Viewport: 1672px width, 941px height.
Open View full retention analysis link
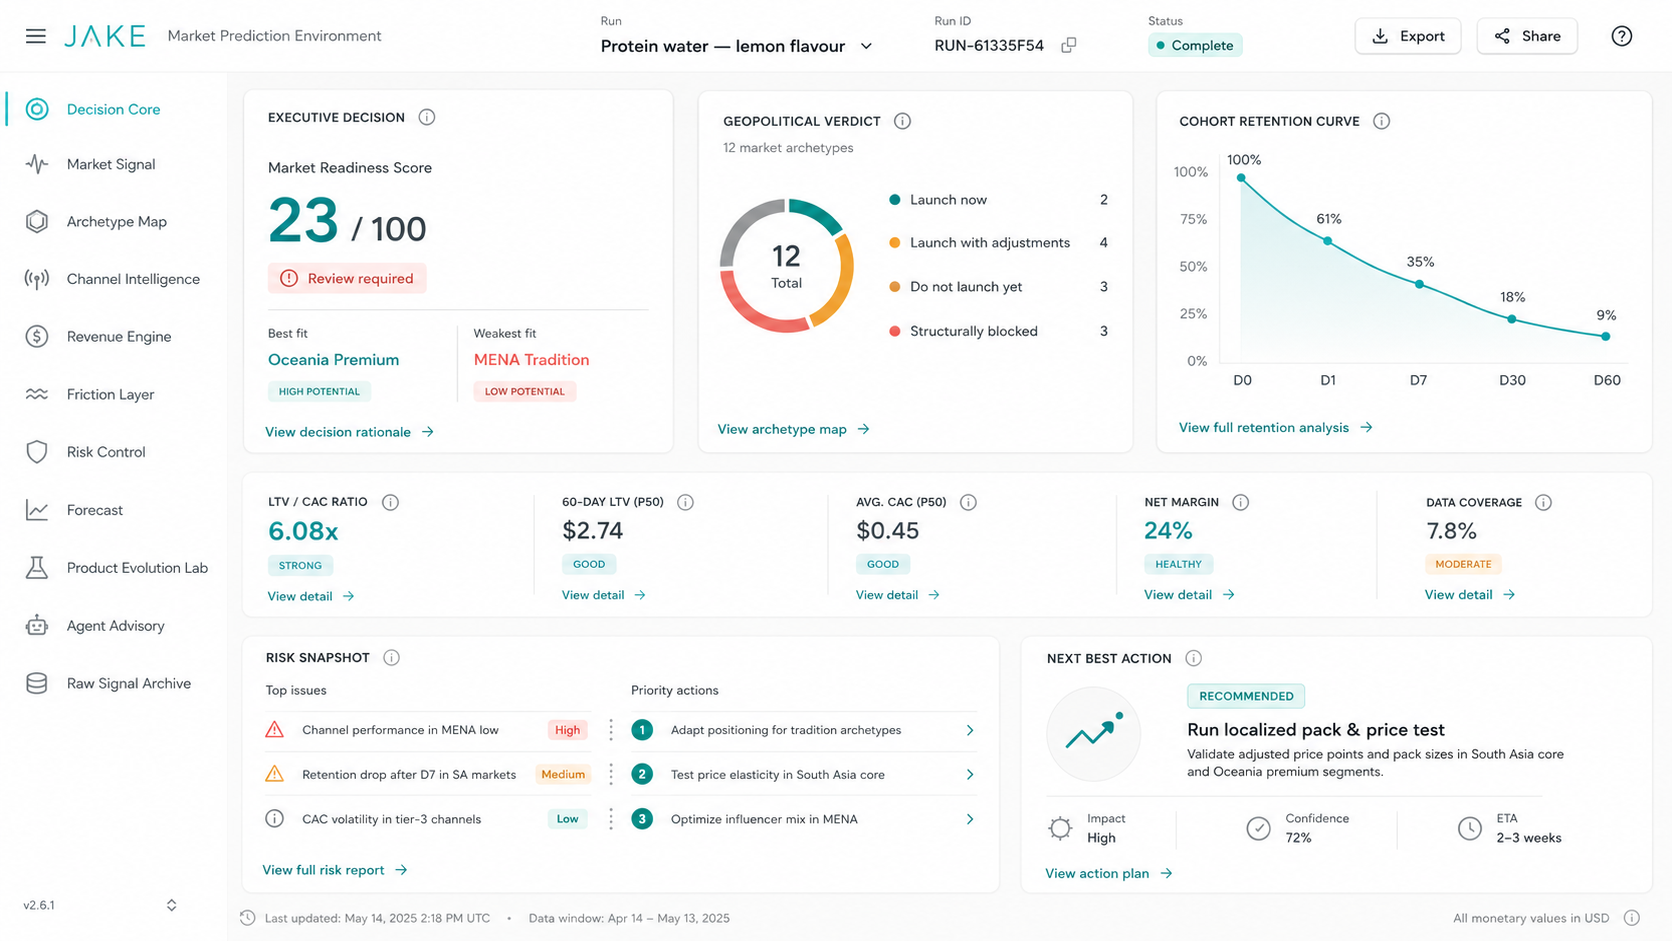[x=1275, y=427]
